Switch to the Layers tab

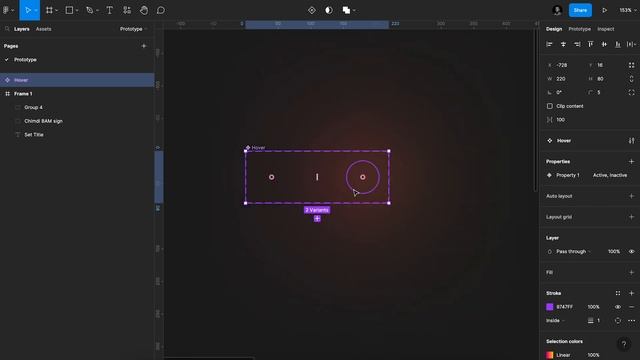point(22,29)
